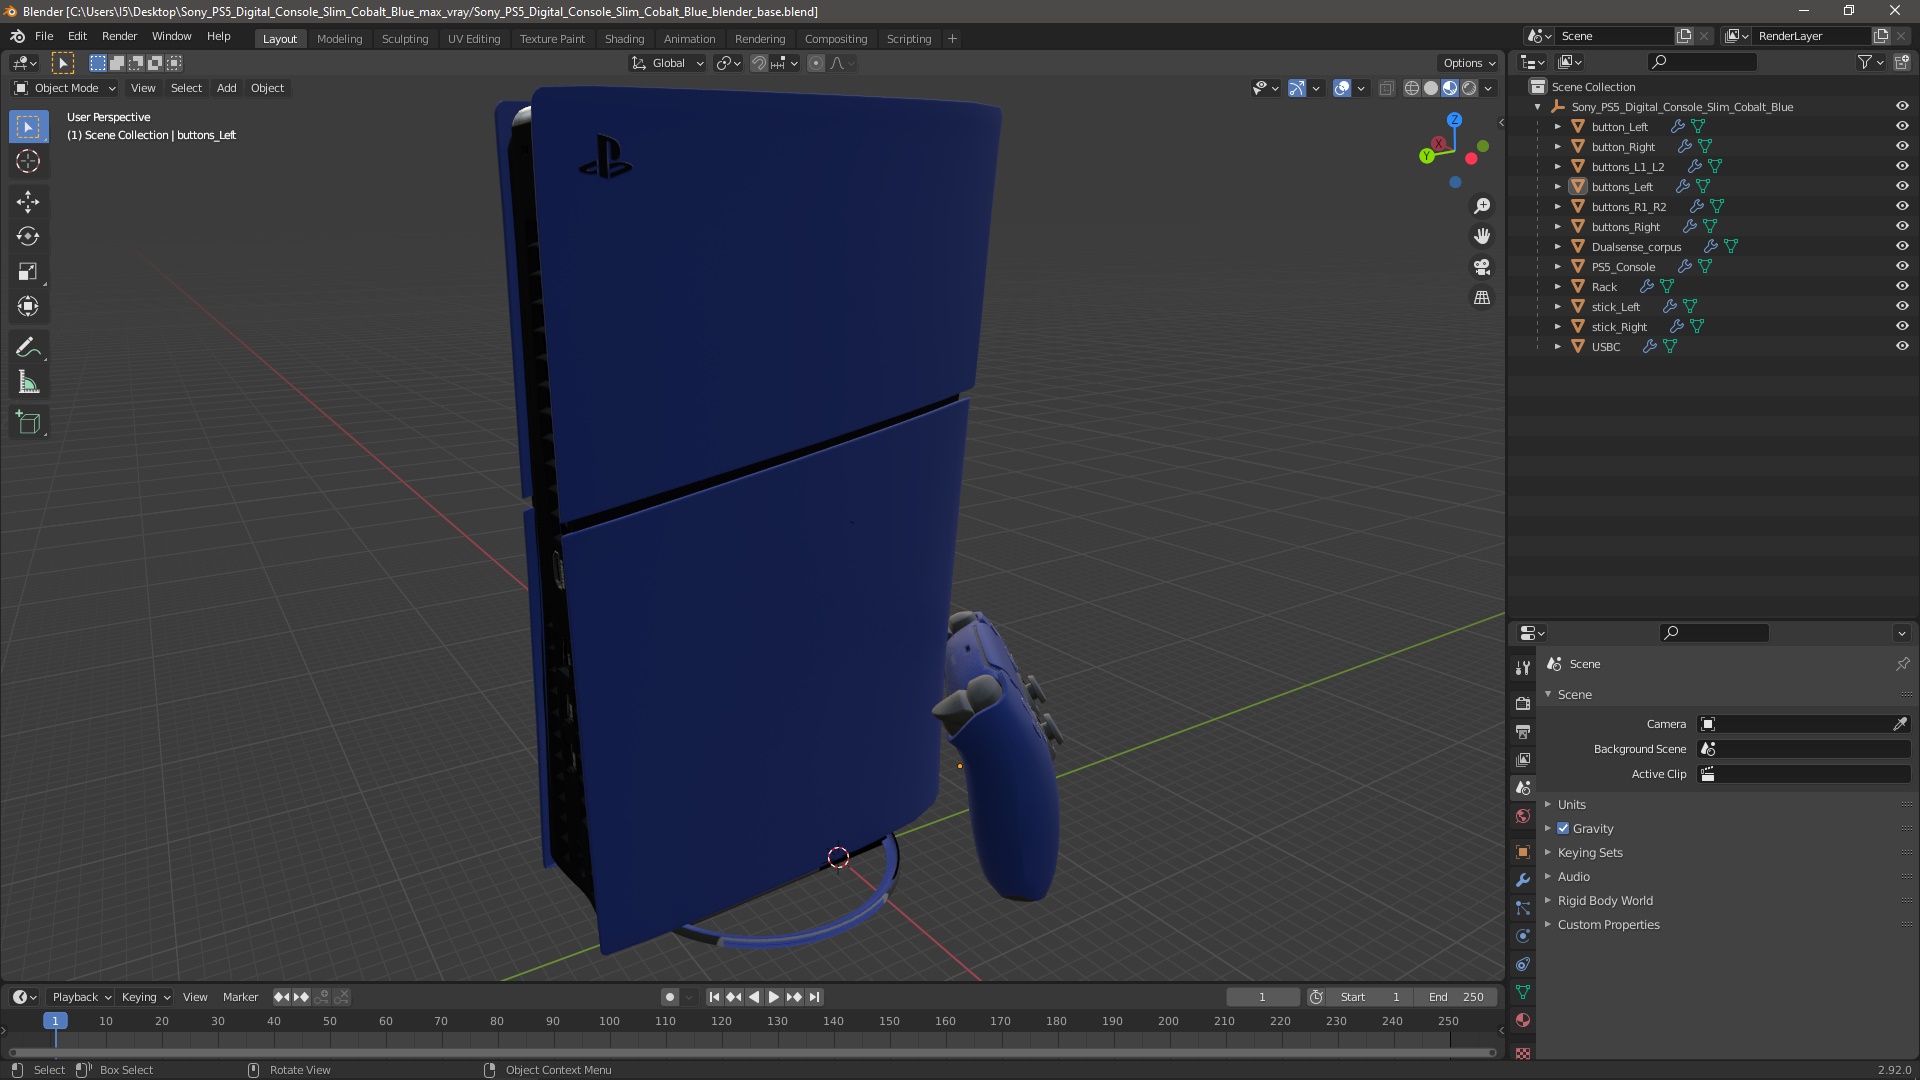Open the Playback dropdown
Image resolution: width=1920 pixels, height=1080 pixels.
pyautogui.click(x=81, y=997)
